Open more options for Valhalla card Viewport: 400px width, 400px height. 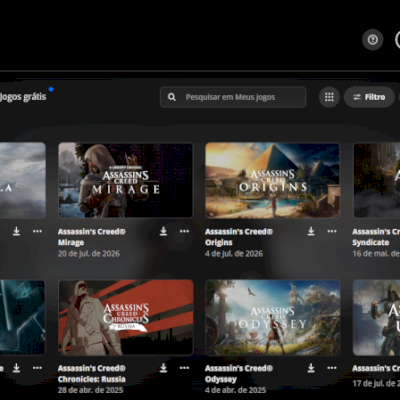[37, 231]
